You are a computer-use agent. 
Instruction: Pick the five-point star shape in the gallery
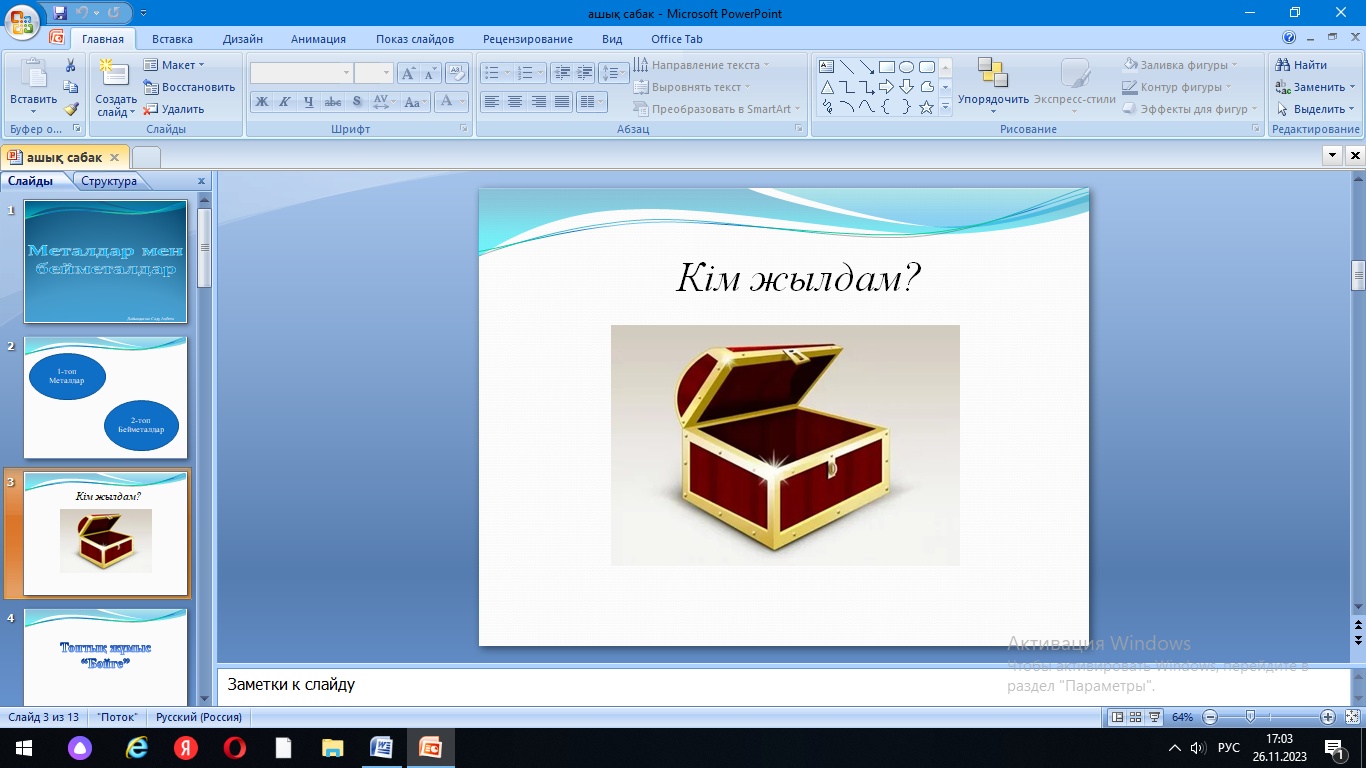tap(926, 107)
